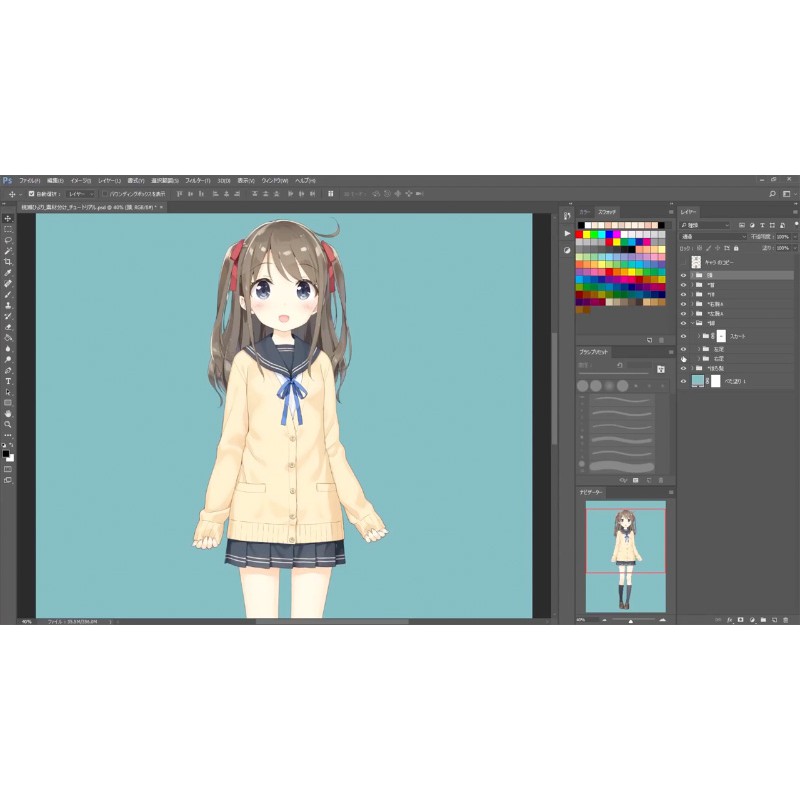Enable the 自動選択 checkbox in options bar
Viewport: 800px width, 800px height.
coord(33,193)
